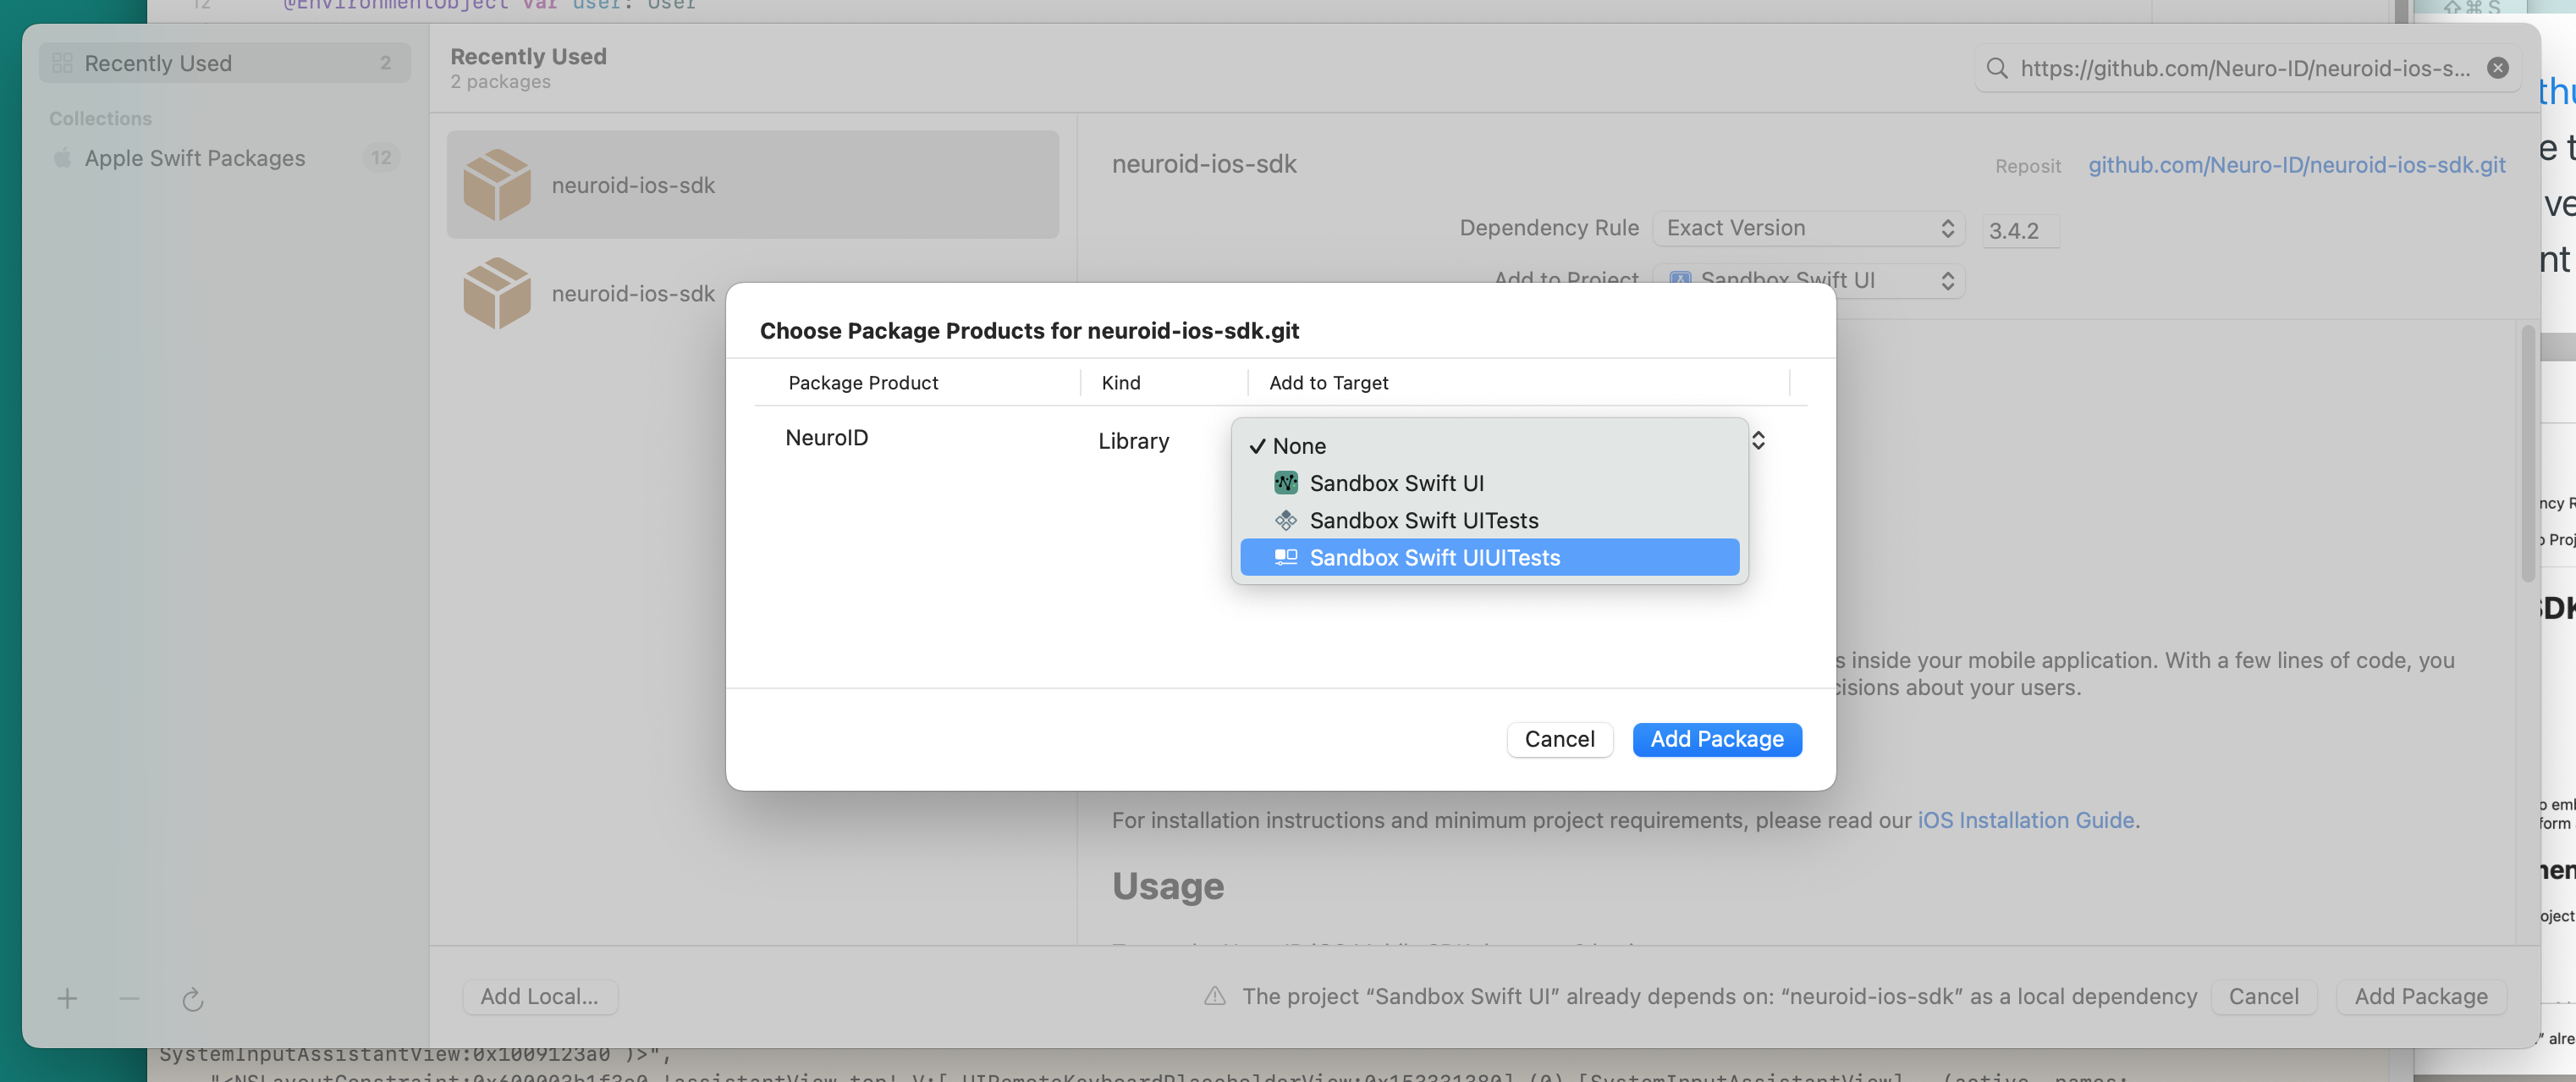The width and height of the screenshot is (2576, 1082).
Task: Edit the version field showing 3.4.2
Action: [2020, 231]
